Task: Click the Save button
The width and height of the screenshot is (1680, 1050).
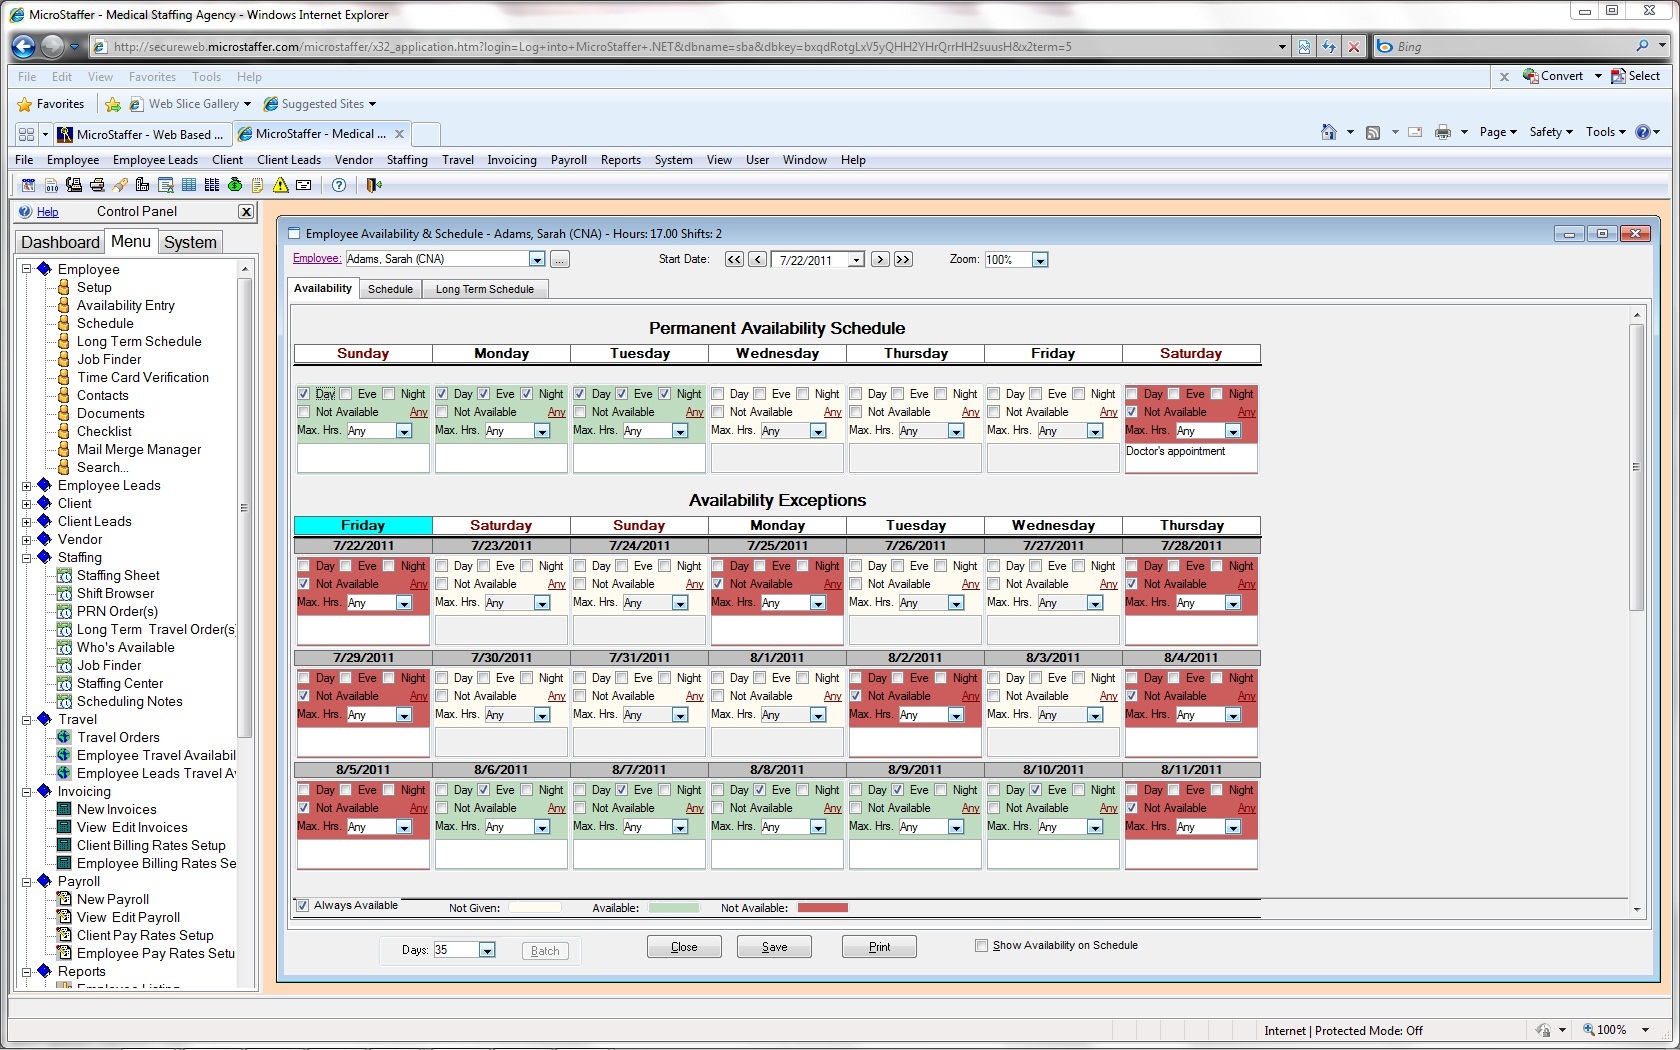Action: pos(774,947)
